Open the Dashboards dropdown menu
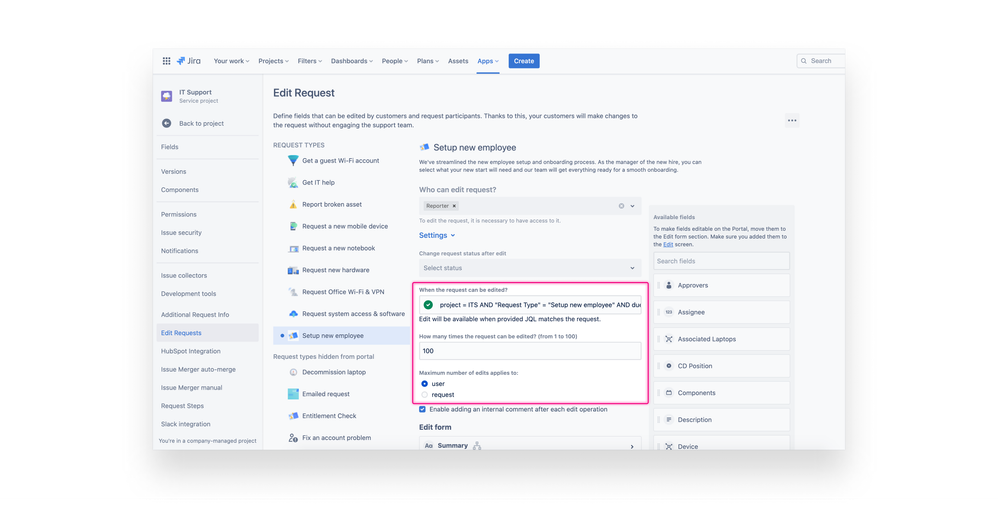The image size is (998, 508). coord(351,61)
